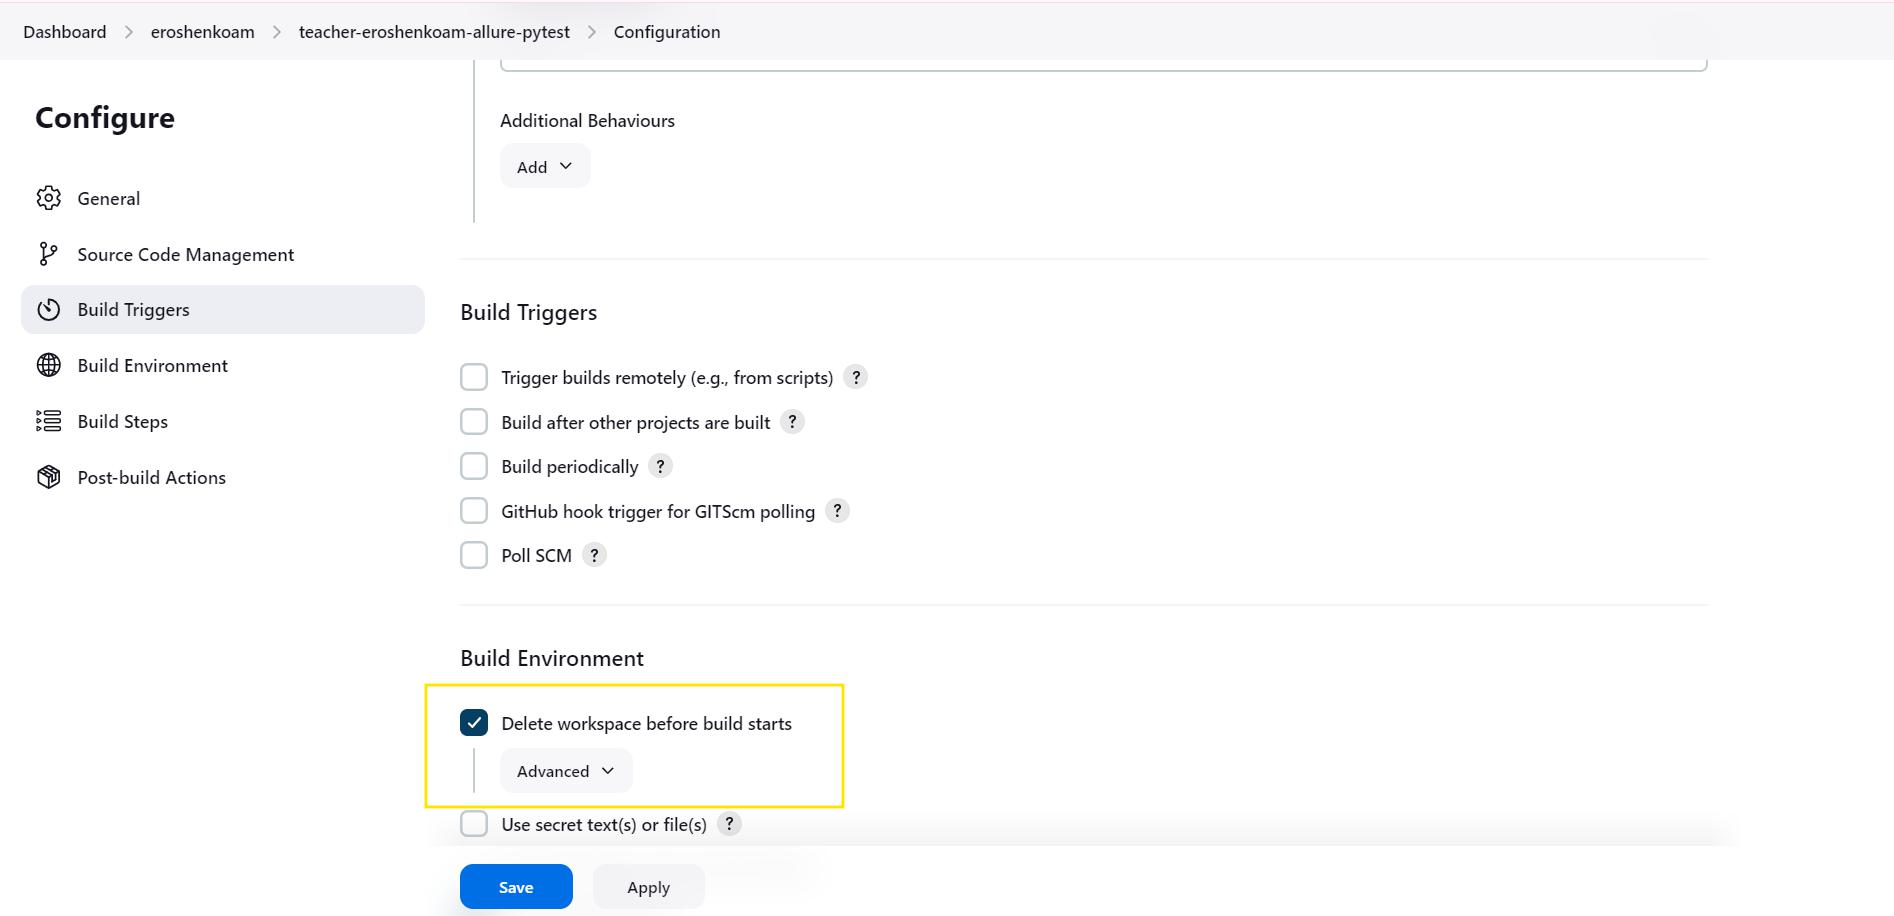Enable Build periodically option
This screenshot has height=916, width=1894.
(x=474, y=466)
